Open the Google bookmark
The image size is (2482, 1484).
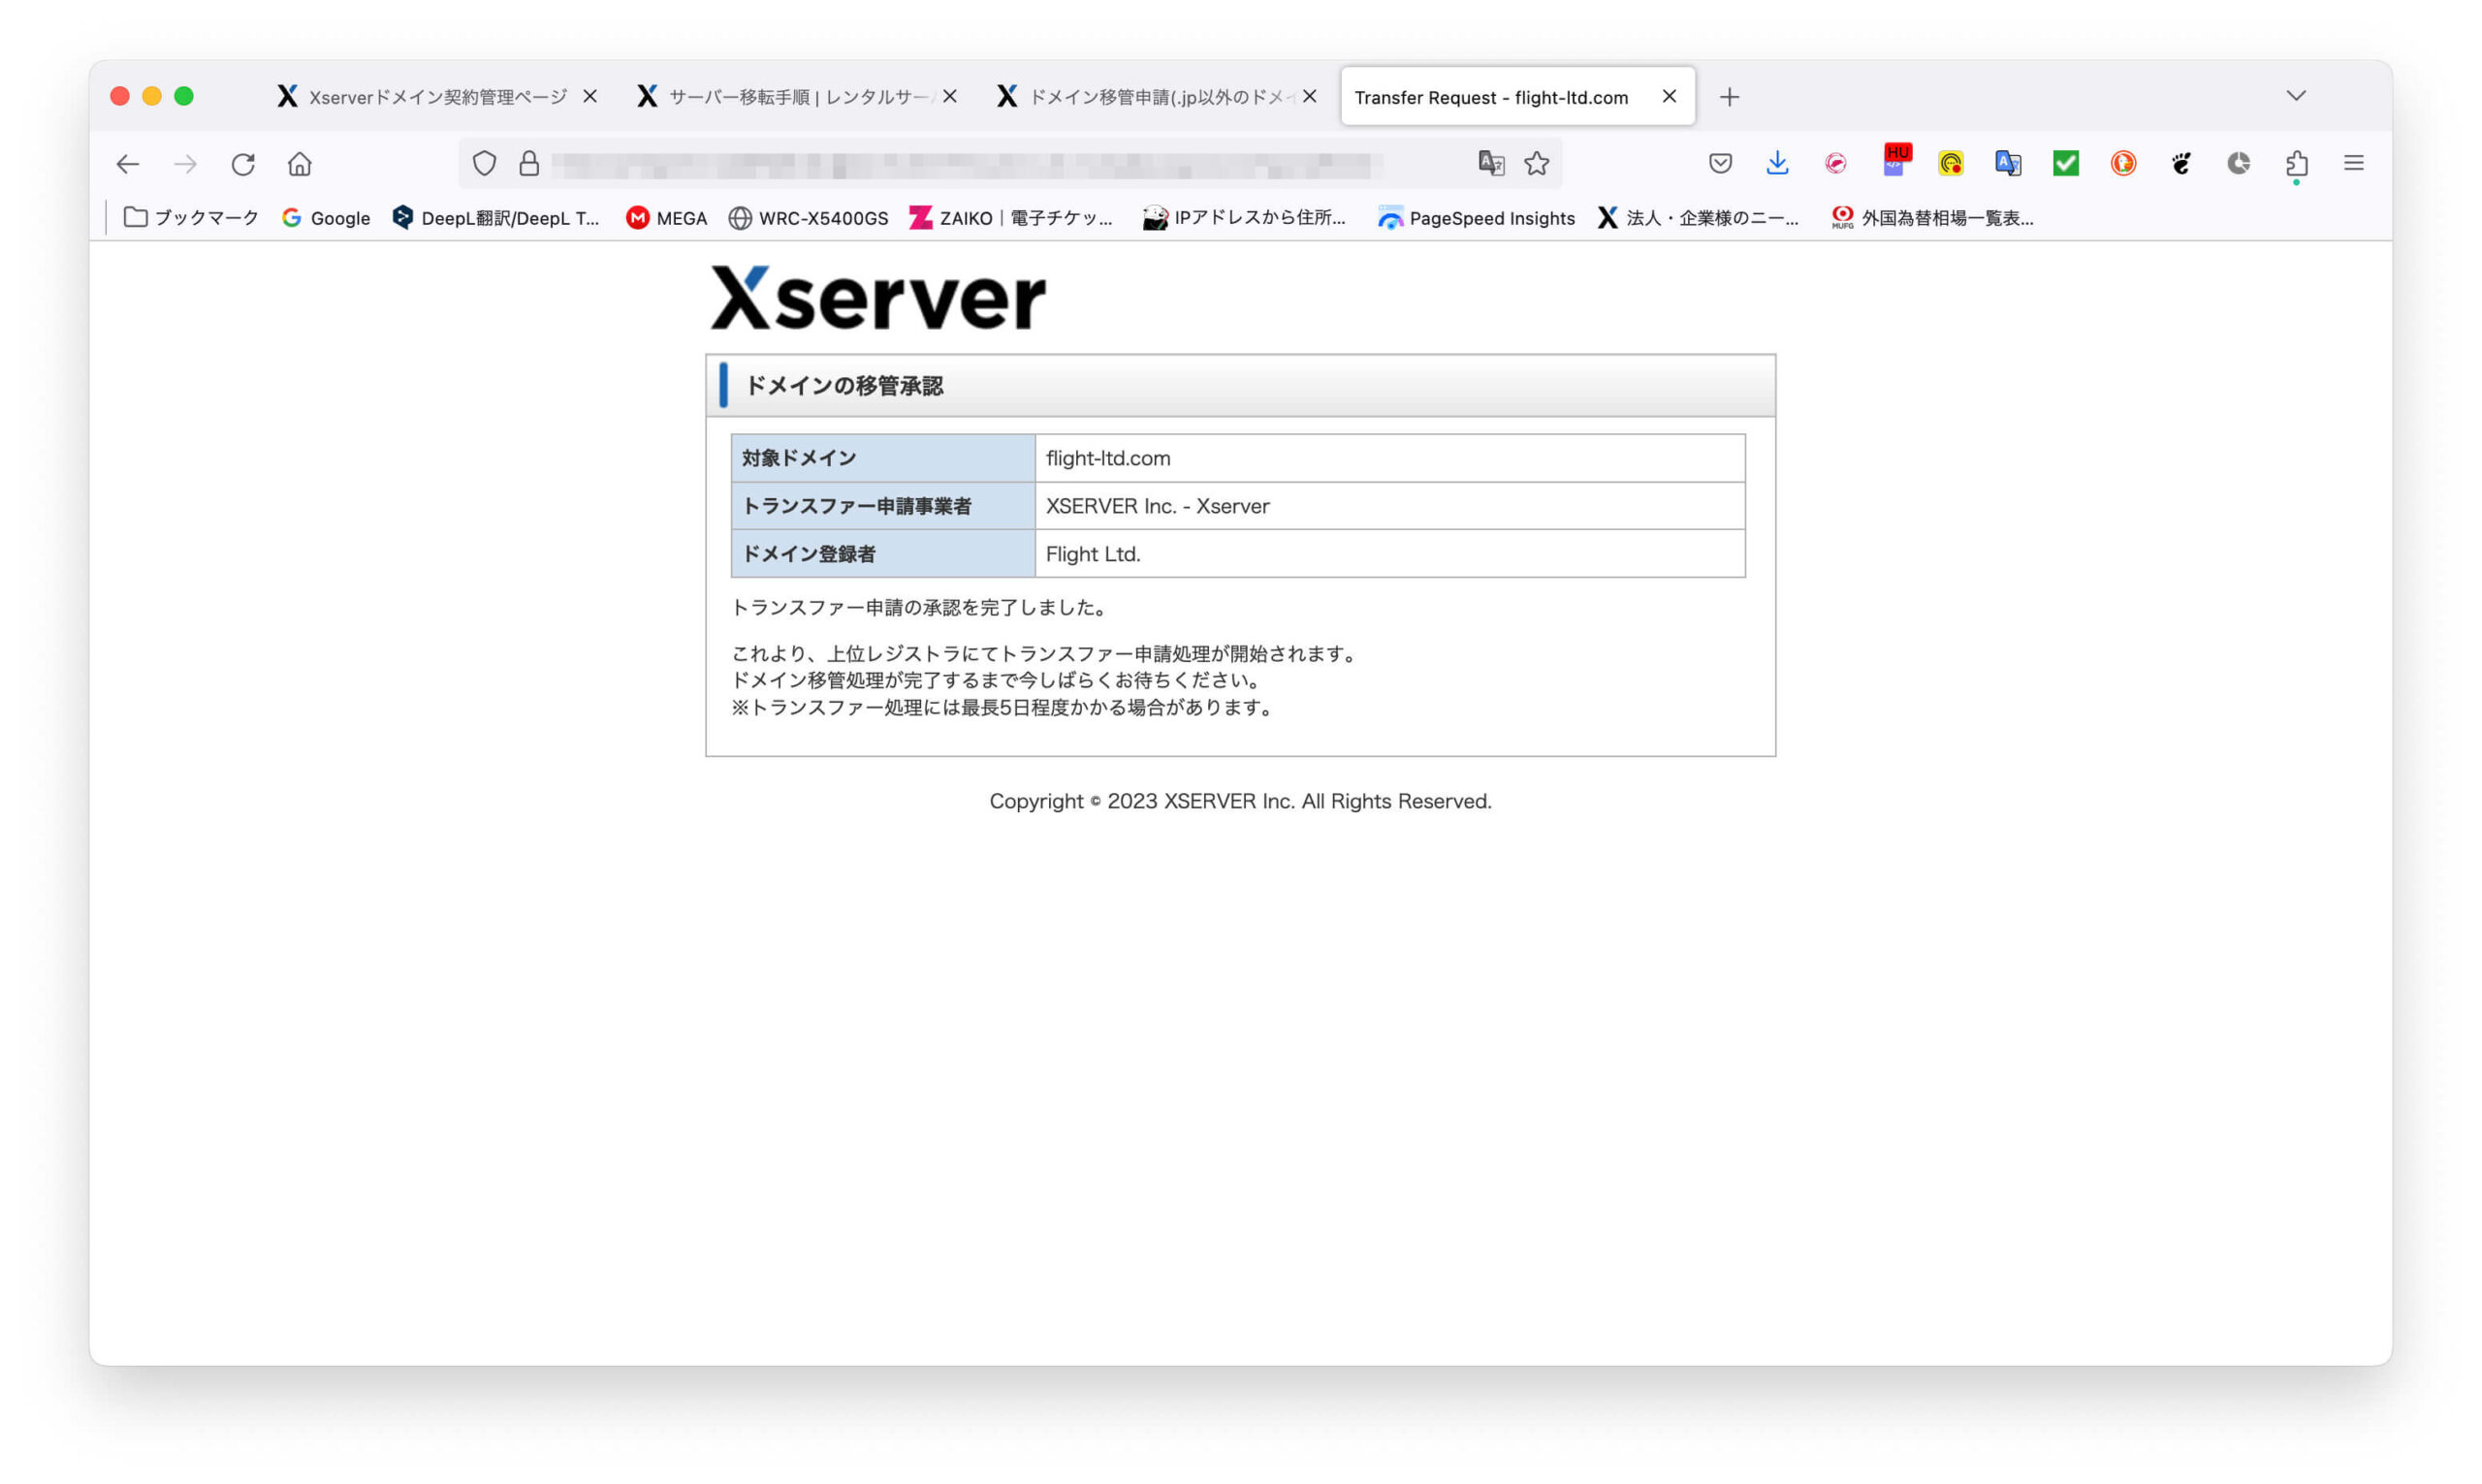tap(326, 218)
